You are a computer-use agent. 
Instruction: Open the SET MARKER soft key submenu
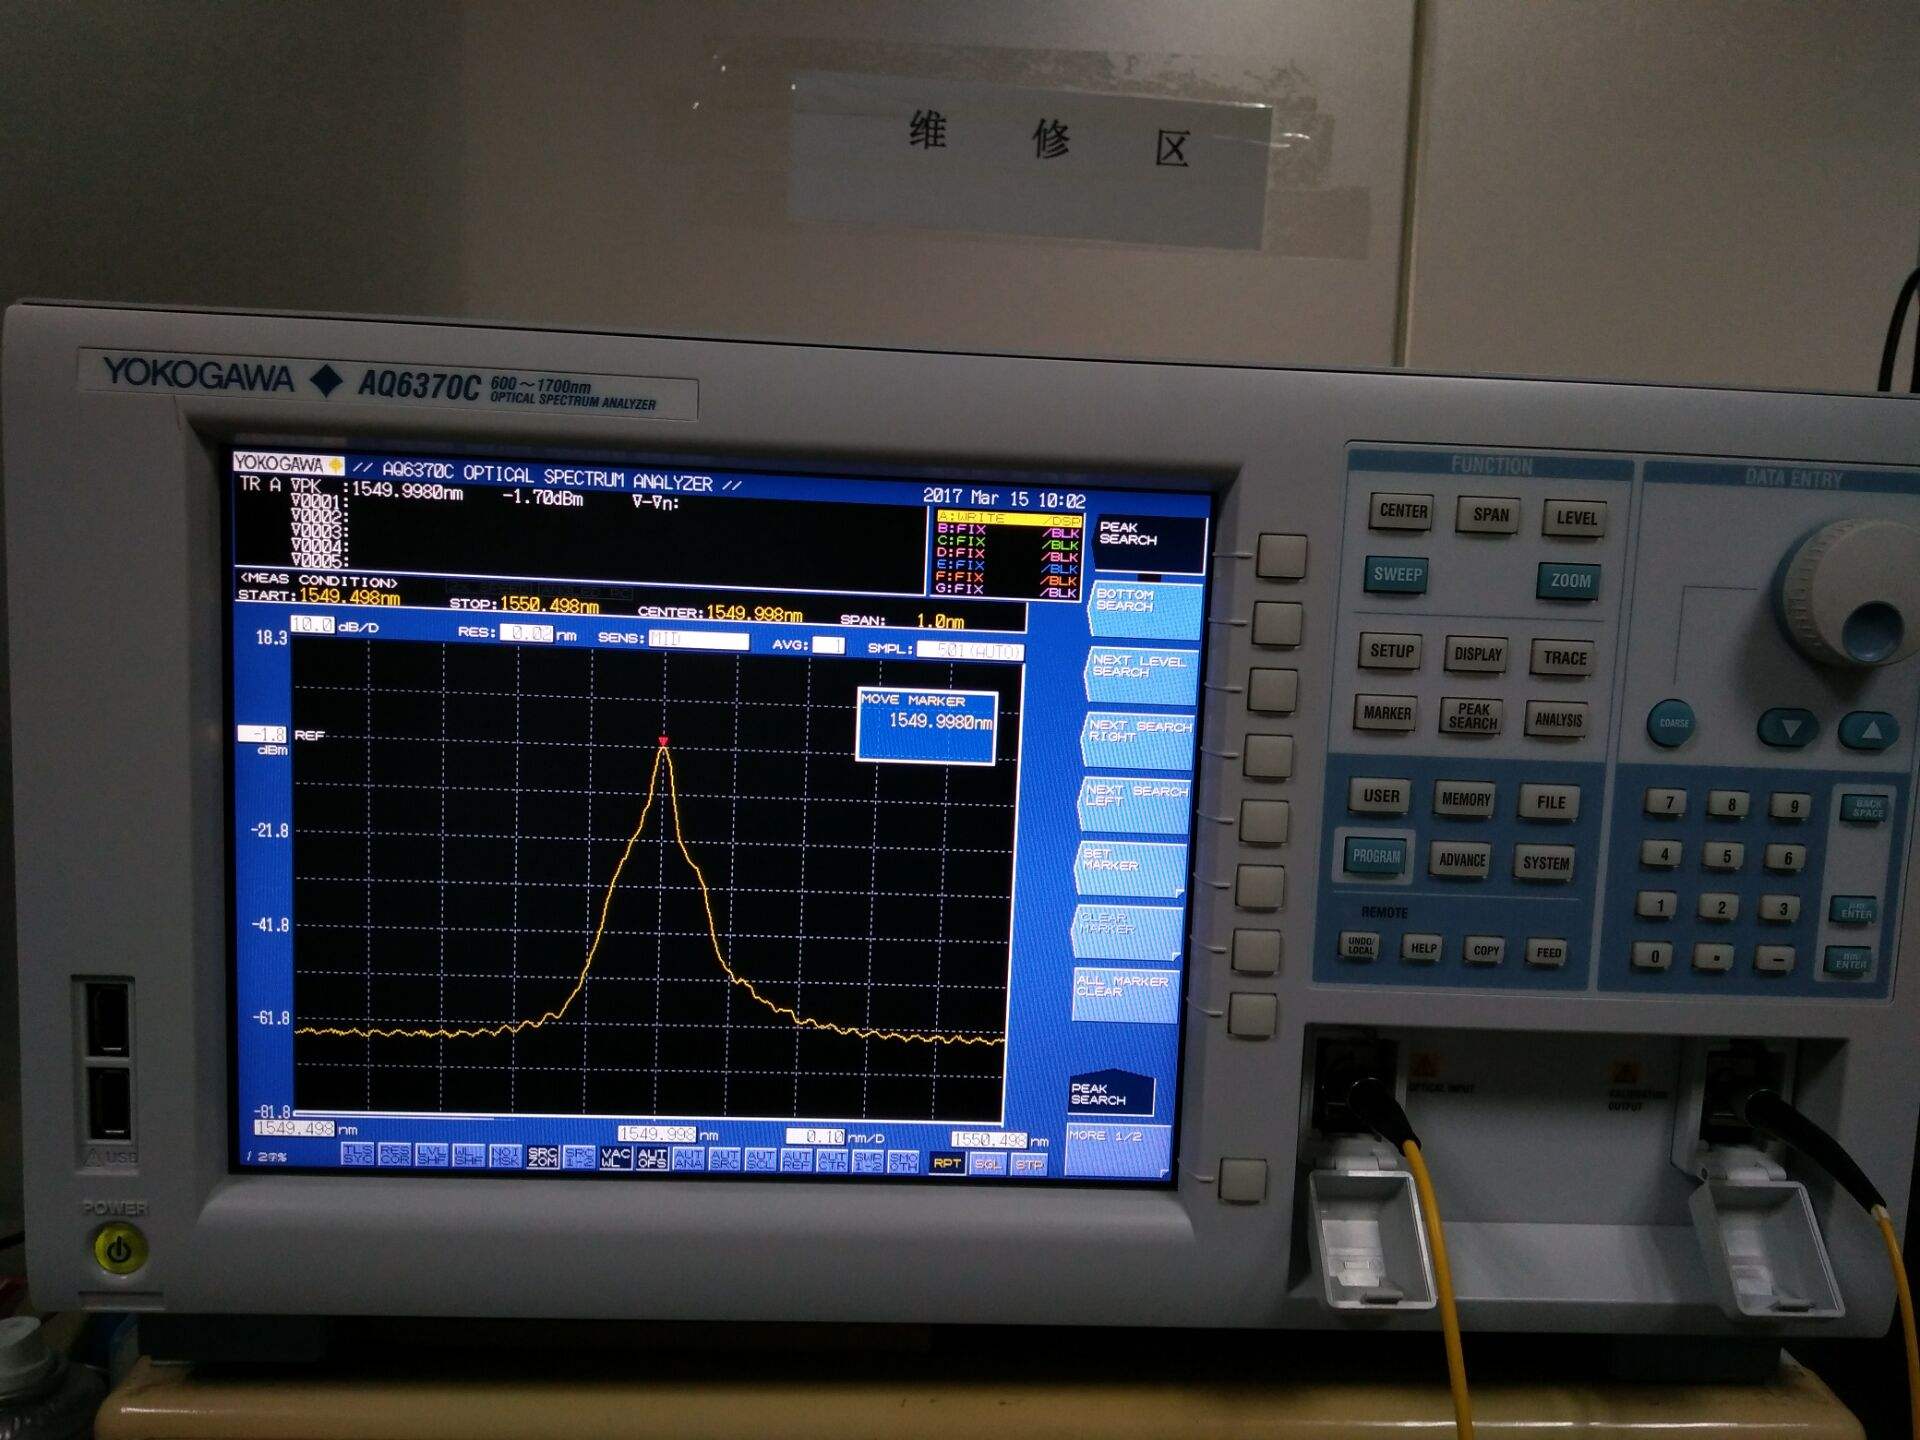click(x=1131, y=867)
